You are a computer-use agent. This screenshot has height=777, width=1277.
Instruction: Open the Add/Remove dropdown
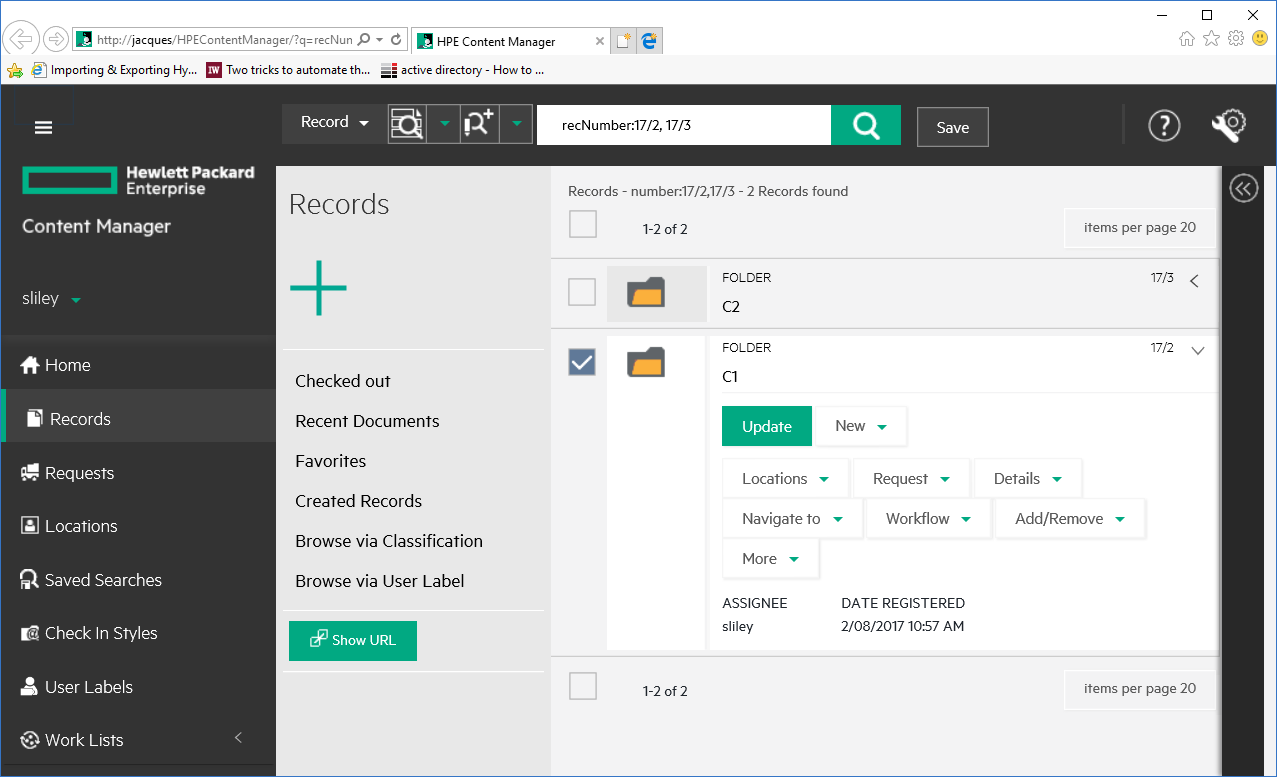point(1070,519)
